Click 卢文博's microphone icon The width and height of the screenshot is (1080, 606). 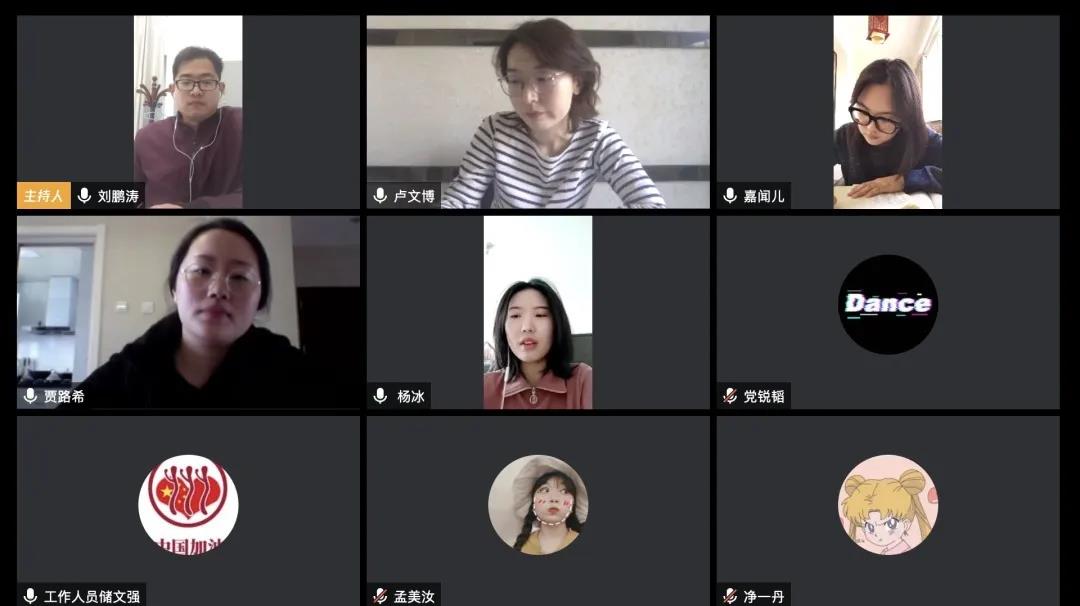click(380, 196)
